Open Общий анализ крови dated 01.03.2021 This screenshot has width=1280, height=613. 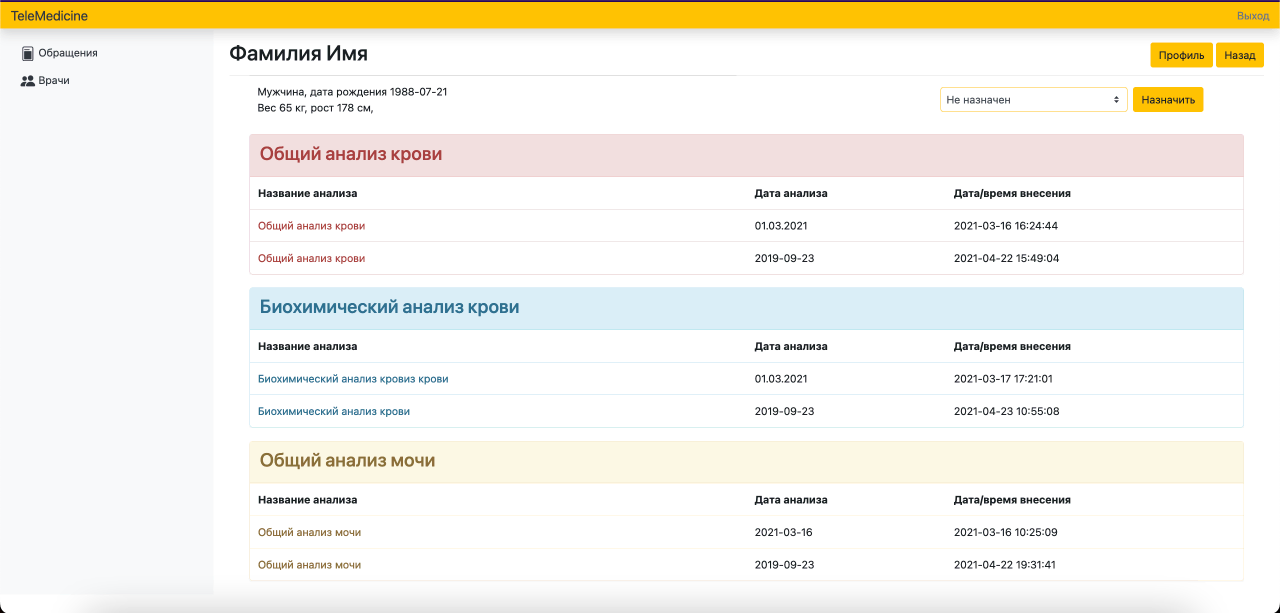tap(311, 226)
